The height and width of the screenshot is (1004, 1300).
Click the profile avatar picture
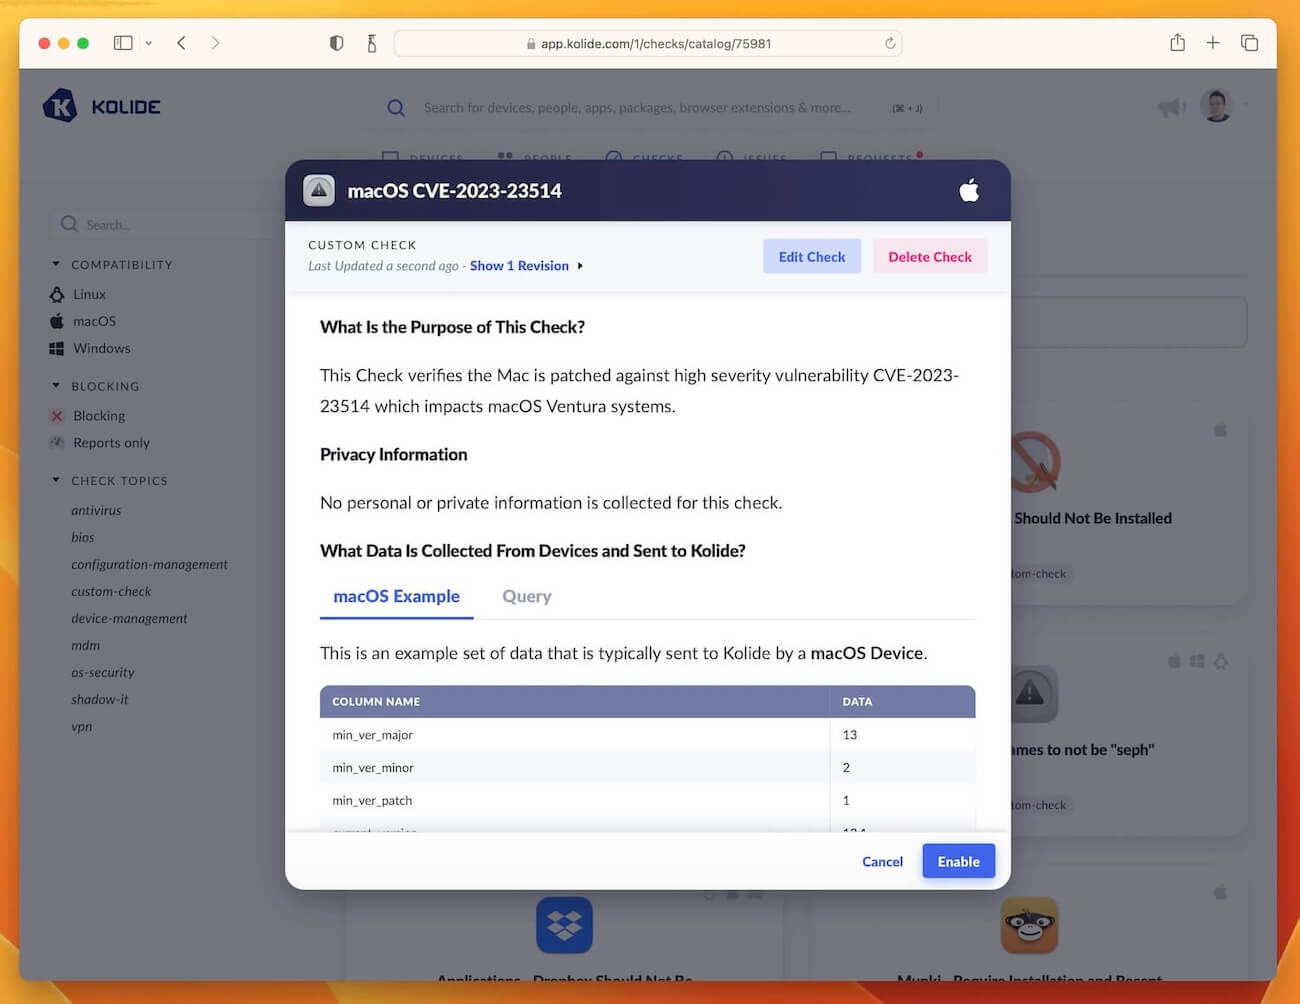click(1216, 105)
